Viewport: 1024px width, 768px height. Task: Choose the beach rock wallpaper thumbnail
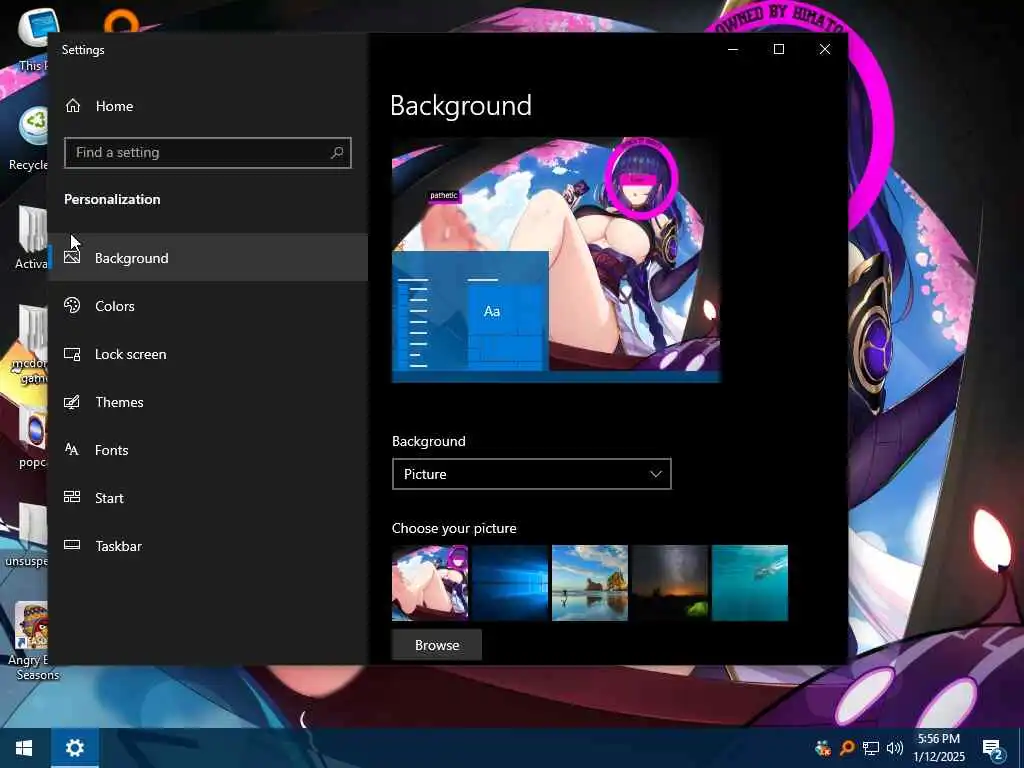tap(590, 583)
